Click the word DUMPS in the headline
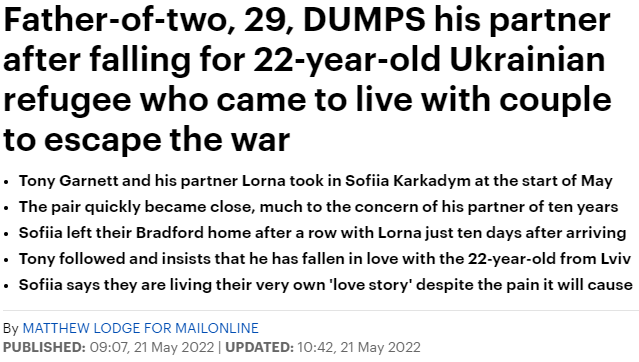 click(364, 20)
